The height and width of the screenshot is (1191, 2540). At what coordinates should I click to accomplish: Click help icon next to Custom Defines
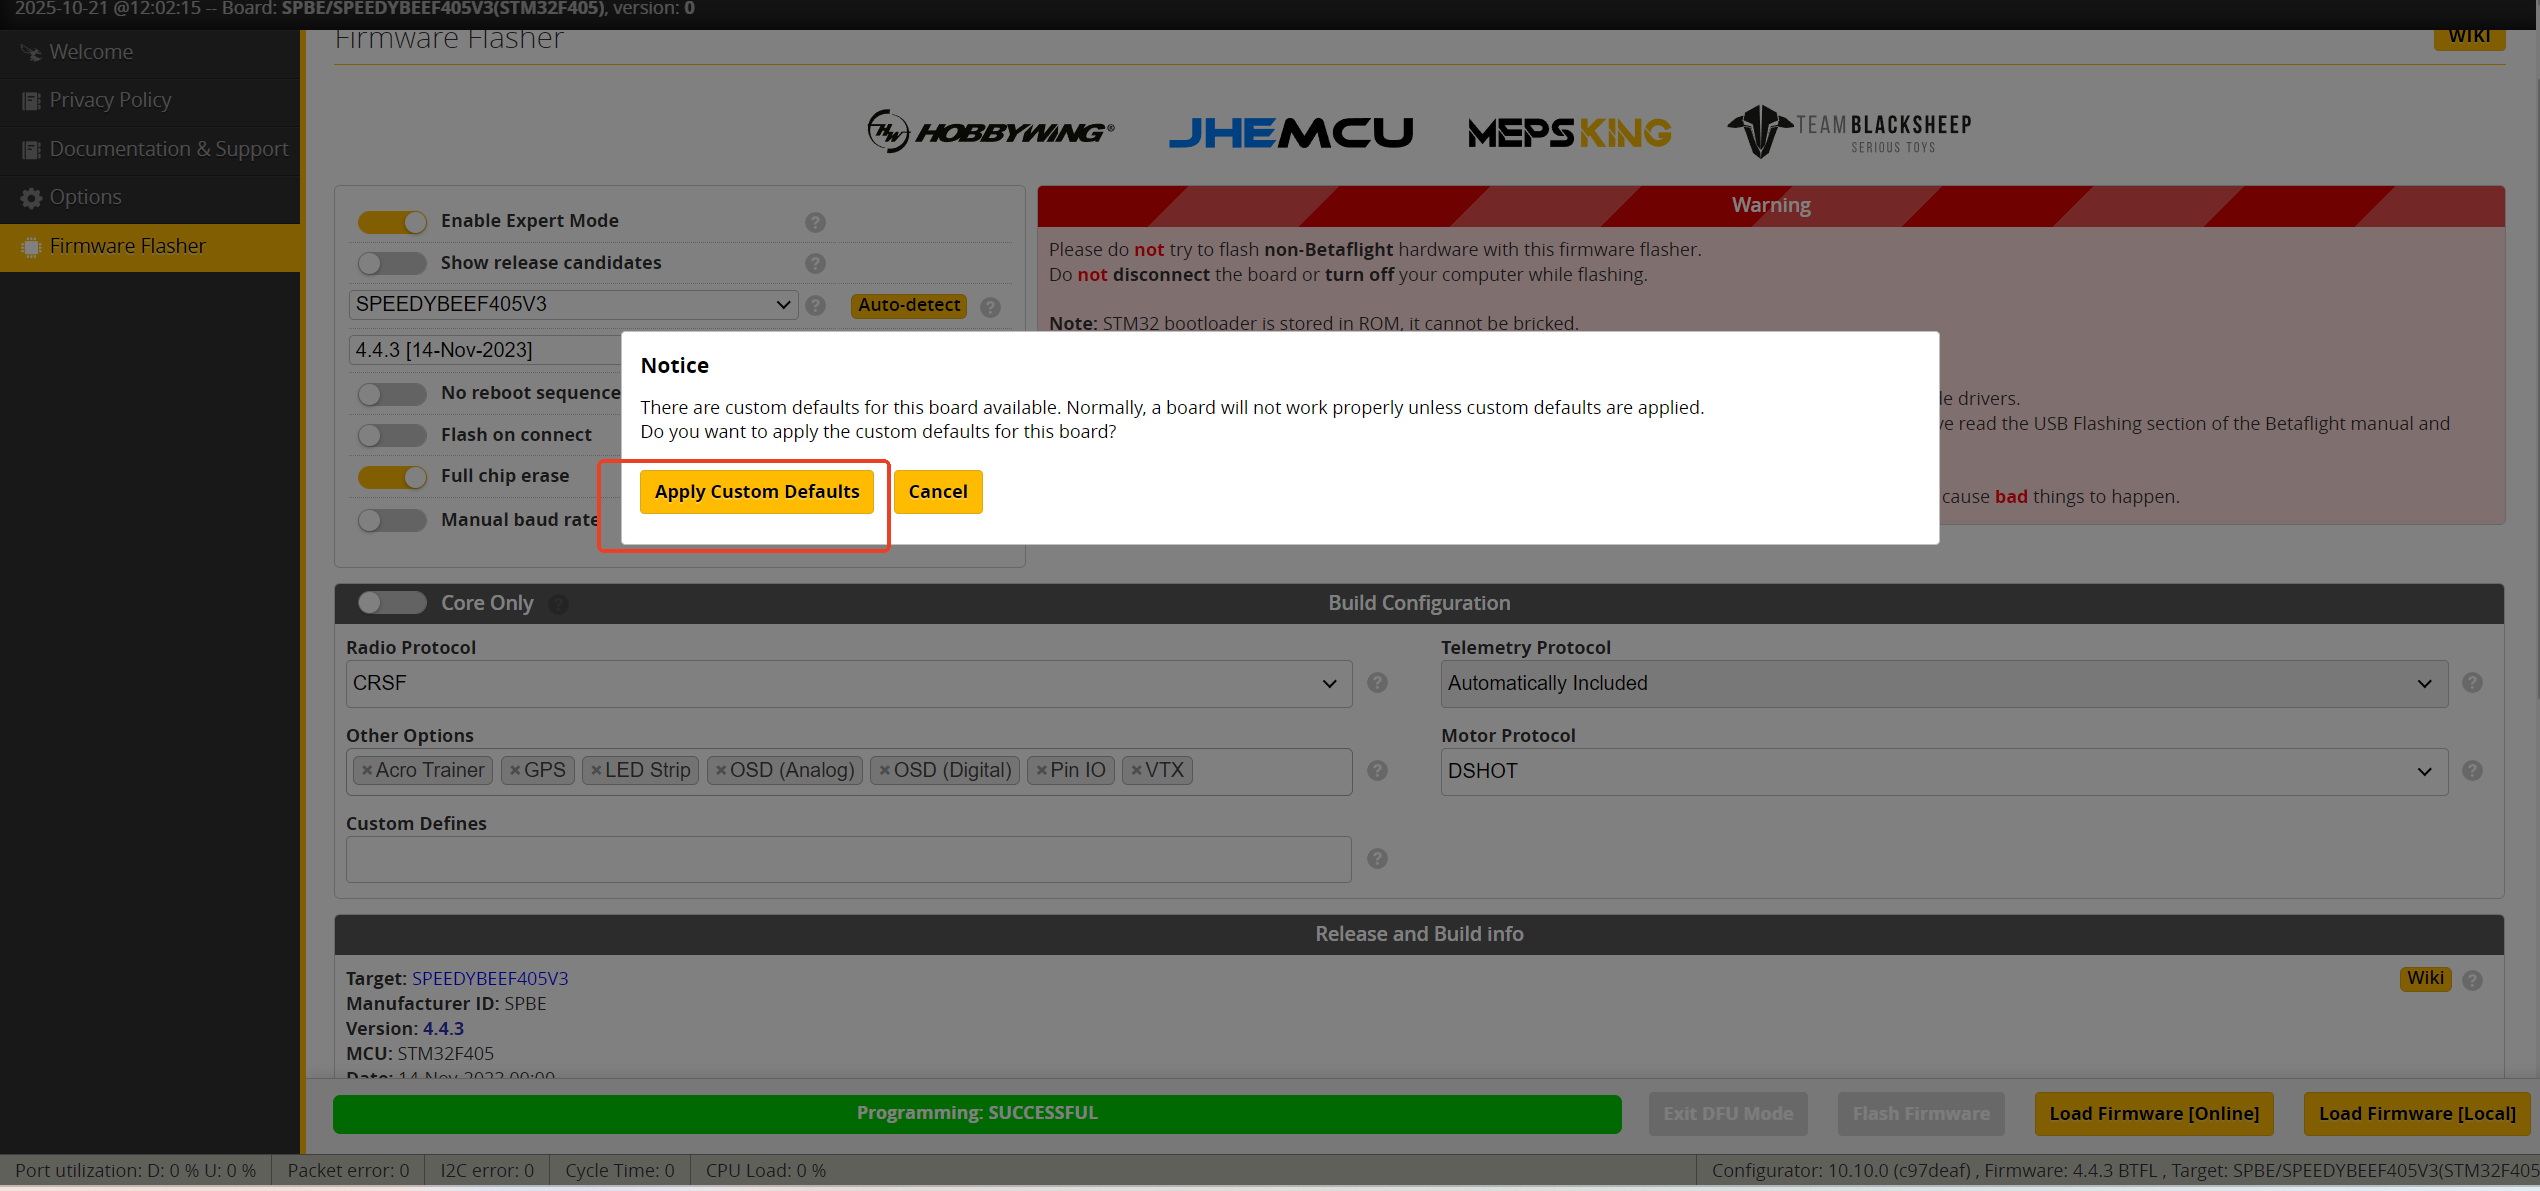pyautogui.click(x=1377, y=859)
